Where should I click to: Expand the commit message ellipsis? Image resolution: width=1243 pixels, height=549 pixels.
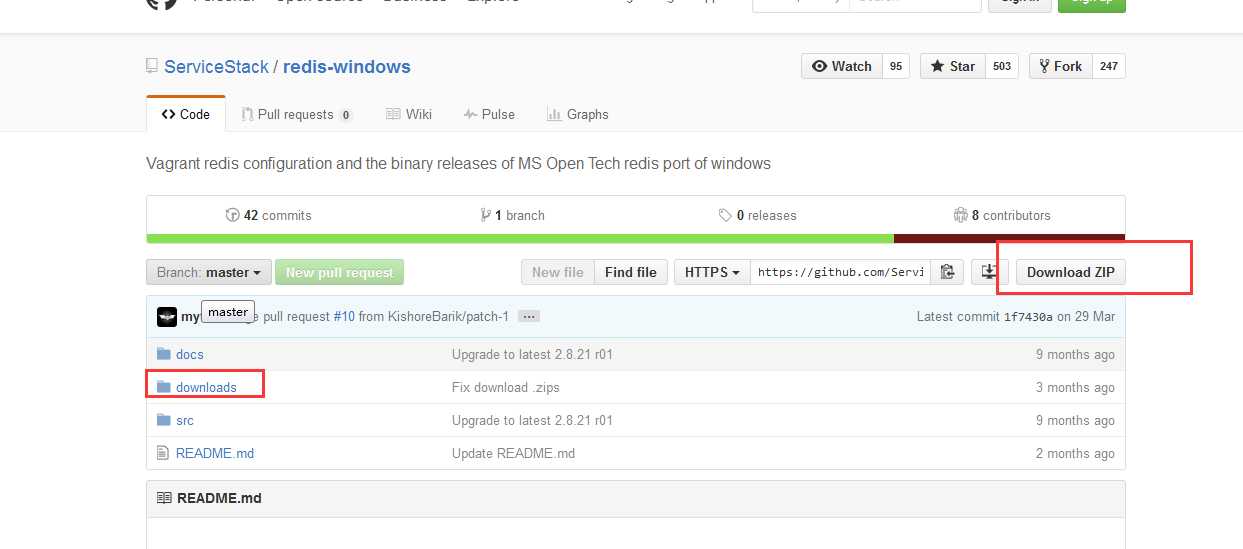coord(530,316)
